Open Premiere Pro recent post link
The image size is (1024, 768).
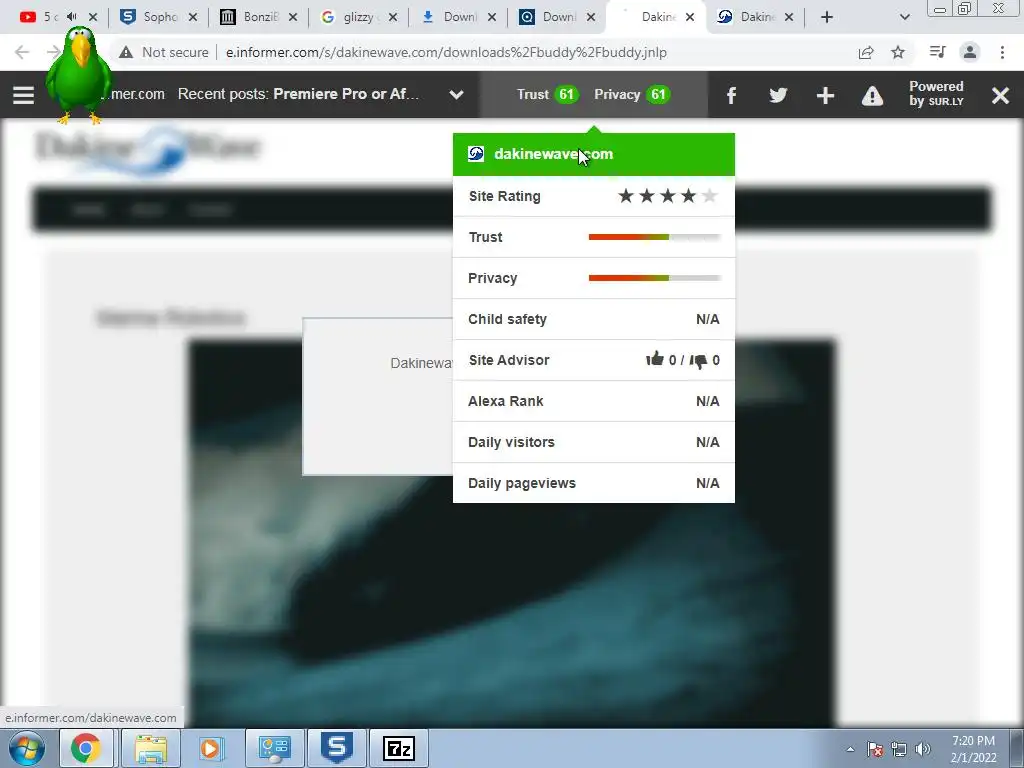pos(346,94)
